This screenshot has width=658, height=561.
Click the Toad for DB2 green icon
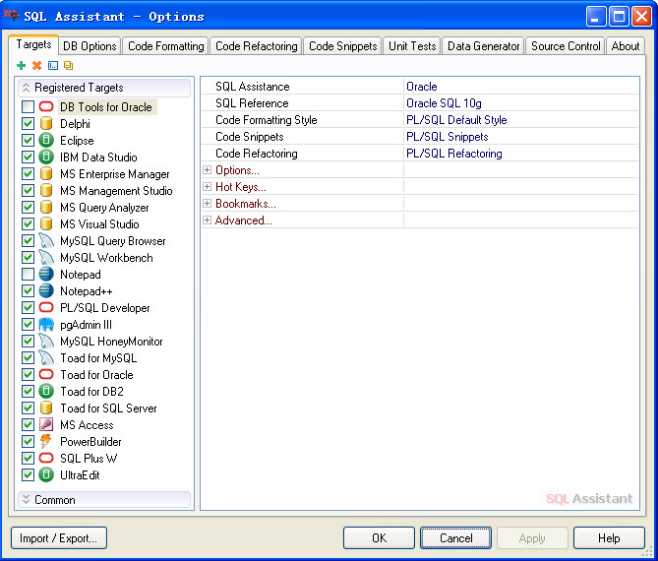[x=46, y=391]
